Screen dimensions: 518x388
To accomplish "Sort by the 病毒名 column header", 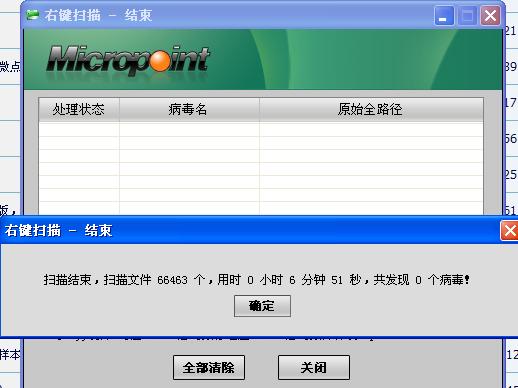I will click(189, 109).
